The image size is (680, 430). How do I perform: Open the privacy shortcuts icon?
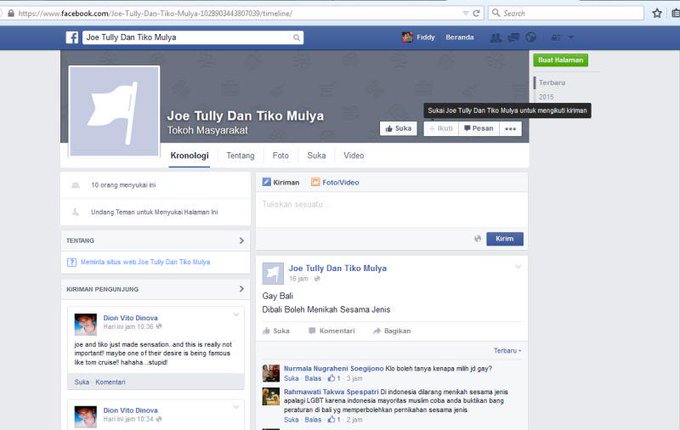(x=556, y=38)
